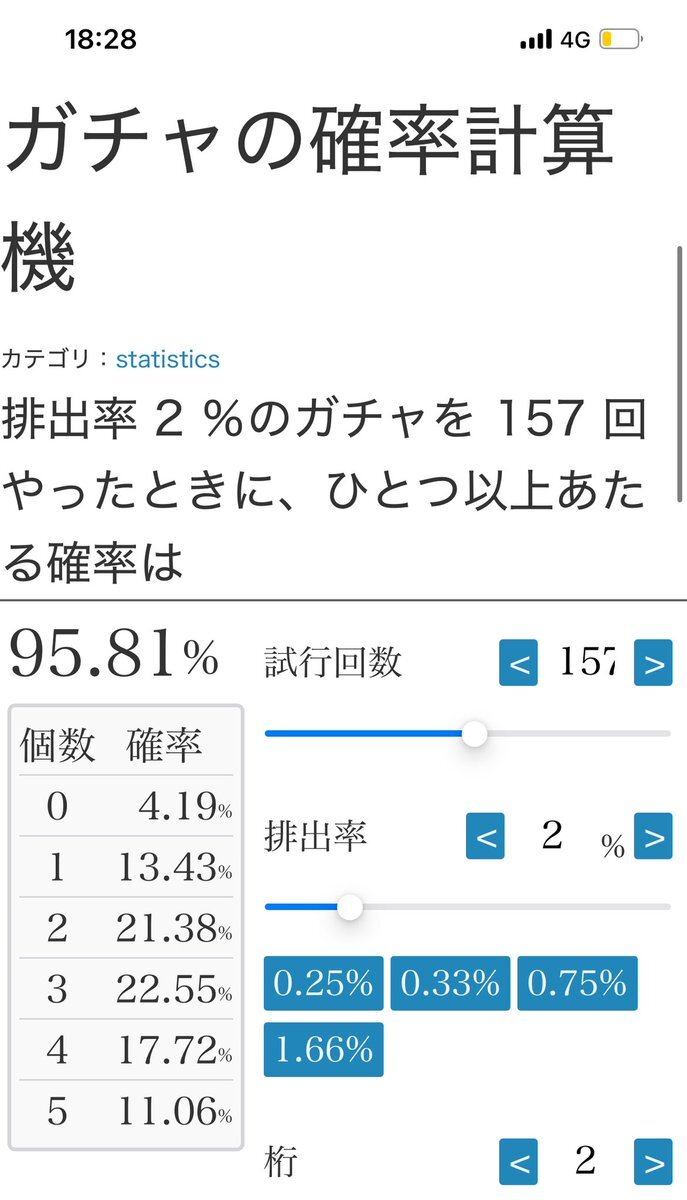Choose the 1.66% preset rate
This screenshot has height=1200, width=687.
pos(324,1049)
